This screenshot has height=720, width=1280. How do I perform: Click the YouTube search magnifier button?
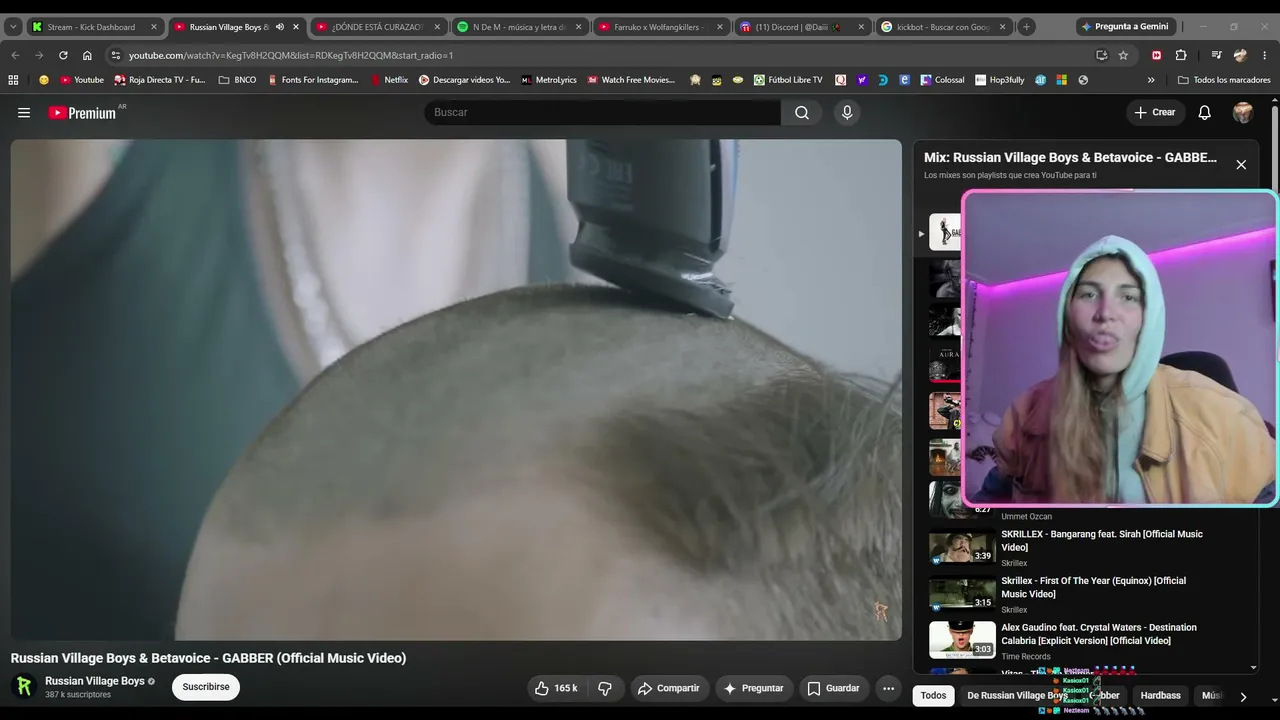(x=802, y=113)
